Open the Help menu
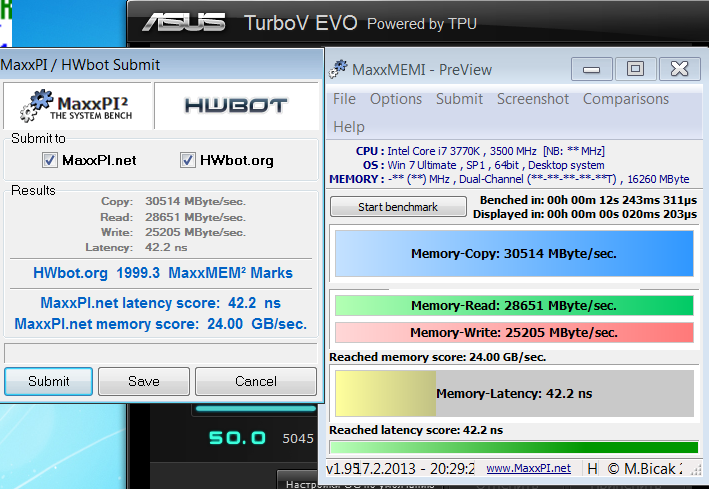Image resolution: width=709 pixels, height=489 pixels. 349,127
